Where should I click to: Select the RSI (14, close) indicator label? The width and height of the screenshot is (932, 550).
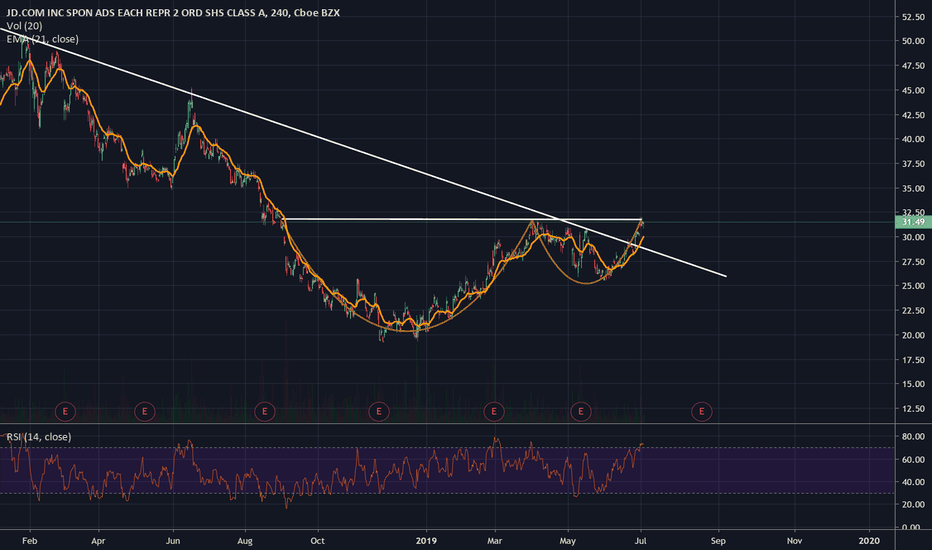(39, 437)
